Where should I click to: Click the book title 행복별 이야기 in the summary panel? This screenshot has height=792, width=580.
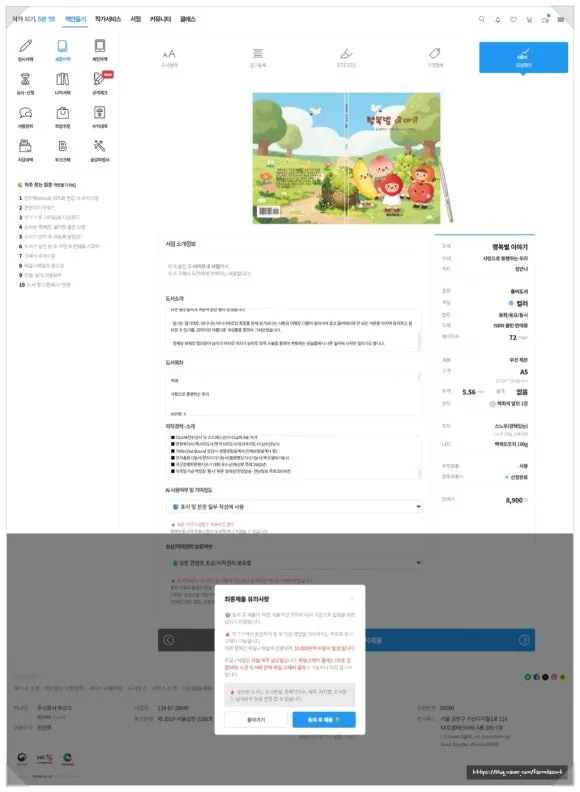point(510,247)
